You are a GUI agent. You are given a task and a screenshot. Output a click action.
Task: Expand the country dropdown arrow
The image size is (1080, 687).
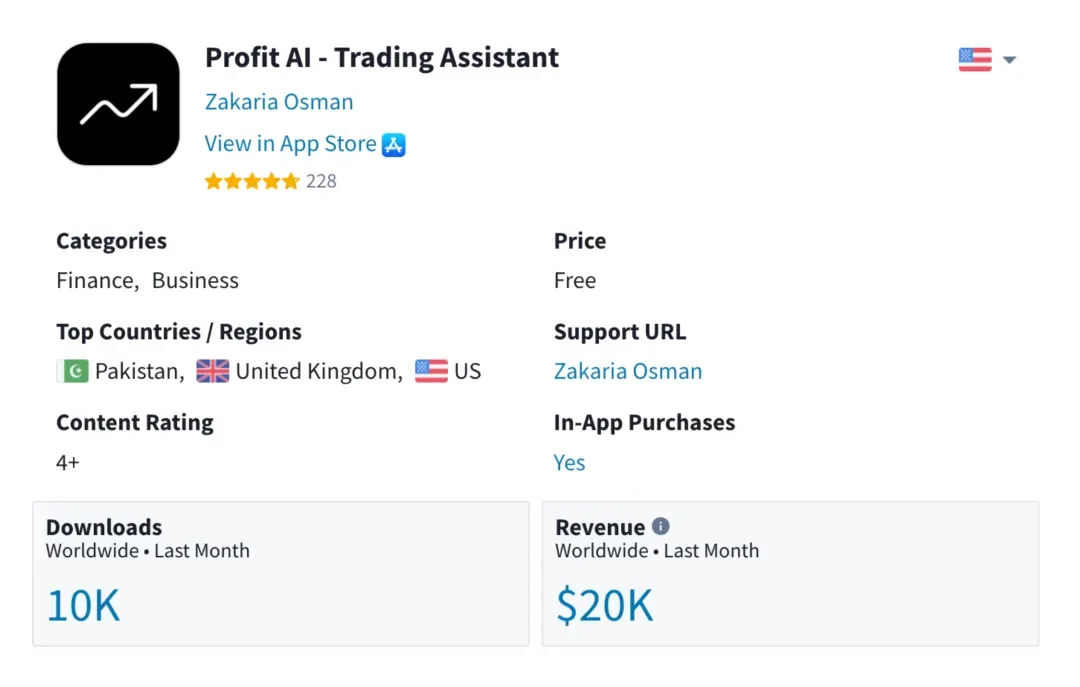[1009, 60]
